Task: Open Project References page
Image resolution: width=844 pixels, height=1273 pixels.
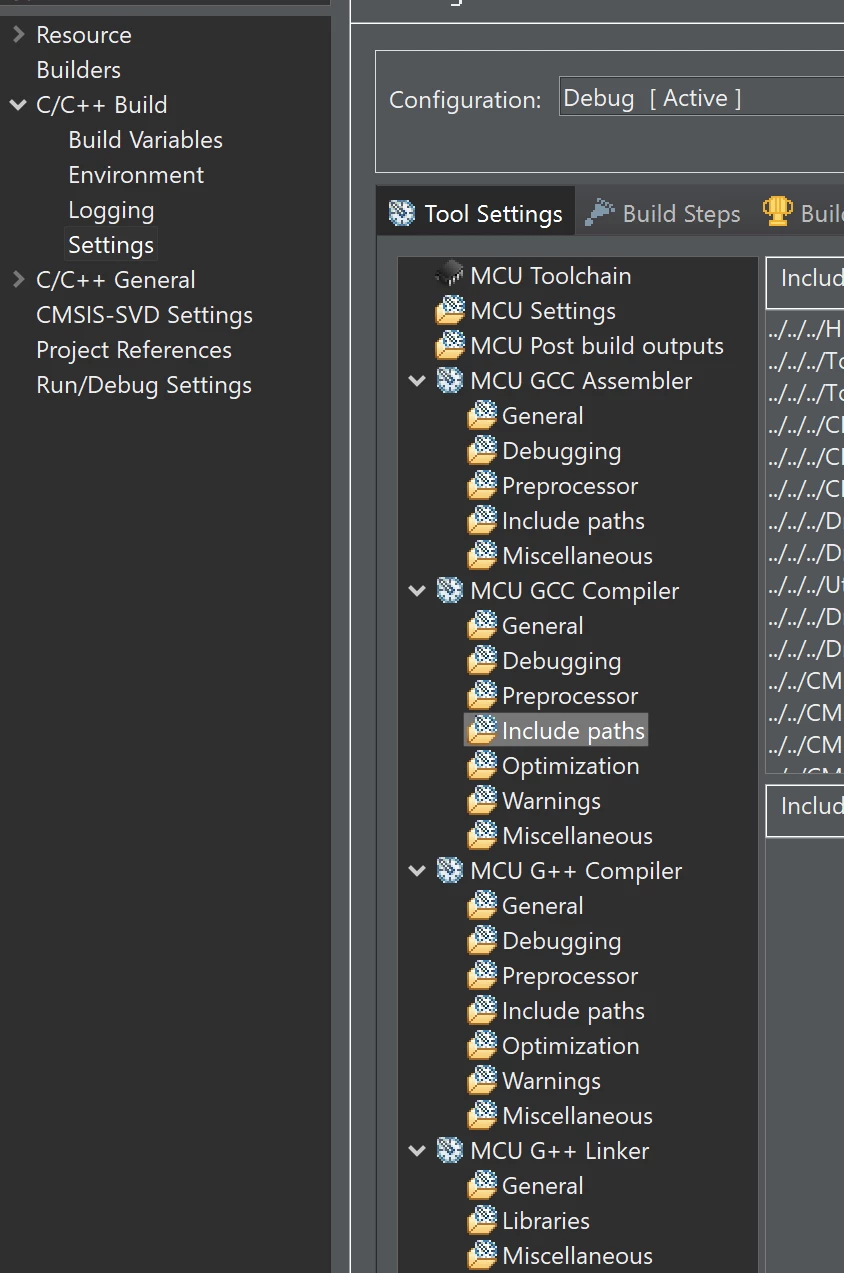Action: pos(134,350)
